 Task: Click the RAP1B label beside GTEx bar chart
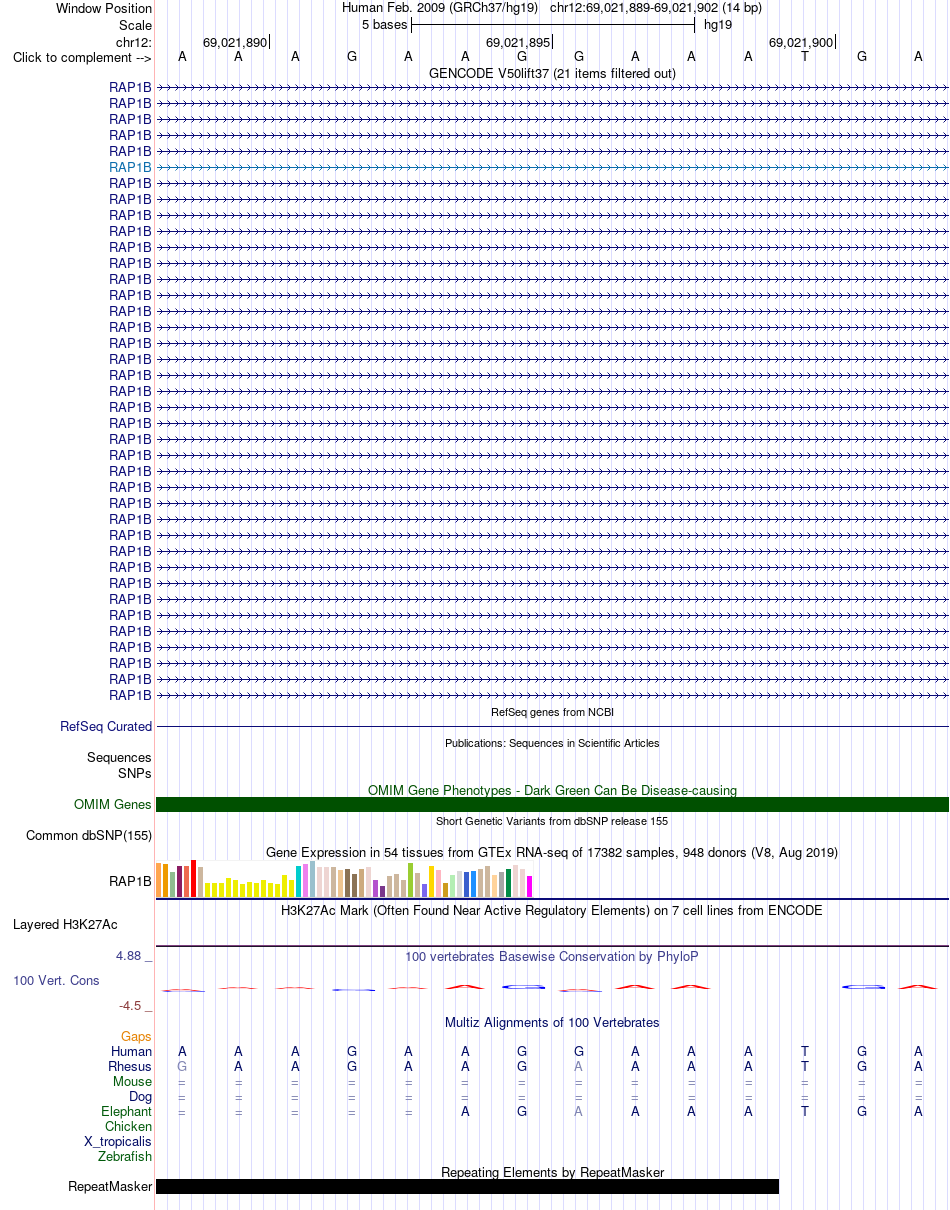click(x=130, y=882)
